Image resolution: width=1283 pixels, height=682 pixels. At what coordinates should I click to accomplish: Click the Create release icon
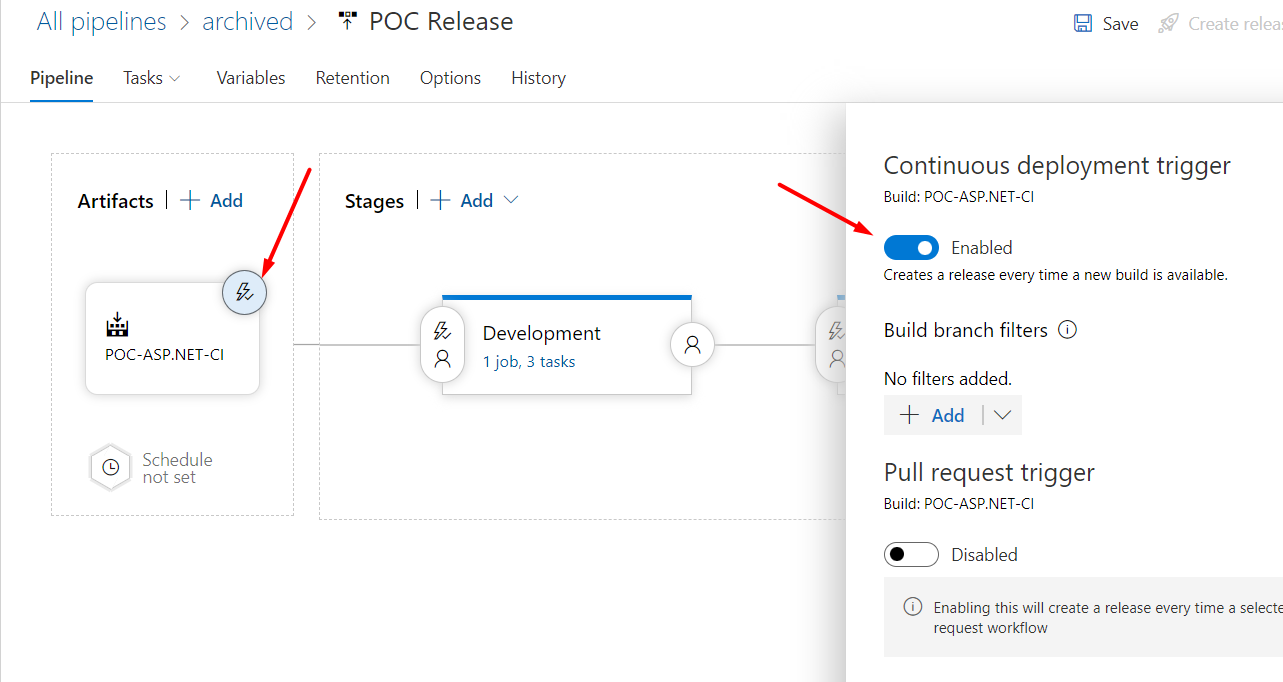[x=1168, y=23]
